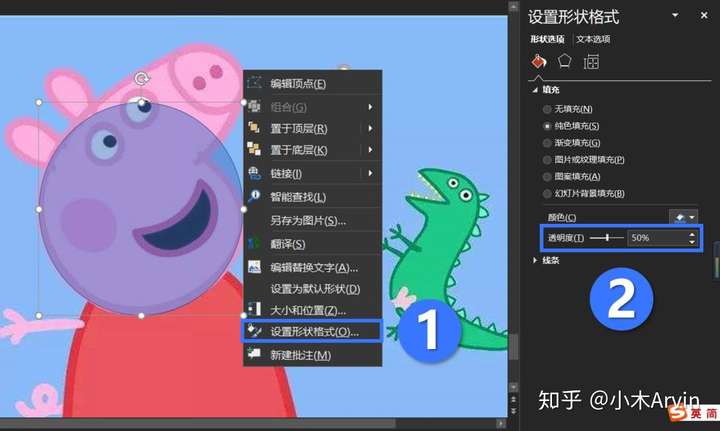
Task: Collapse the 填充 fill section
Action: click(x=535, y=90)
